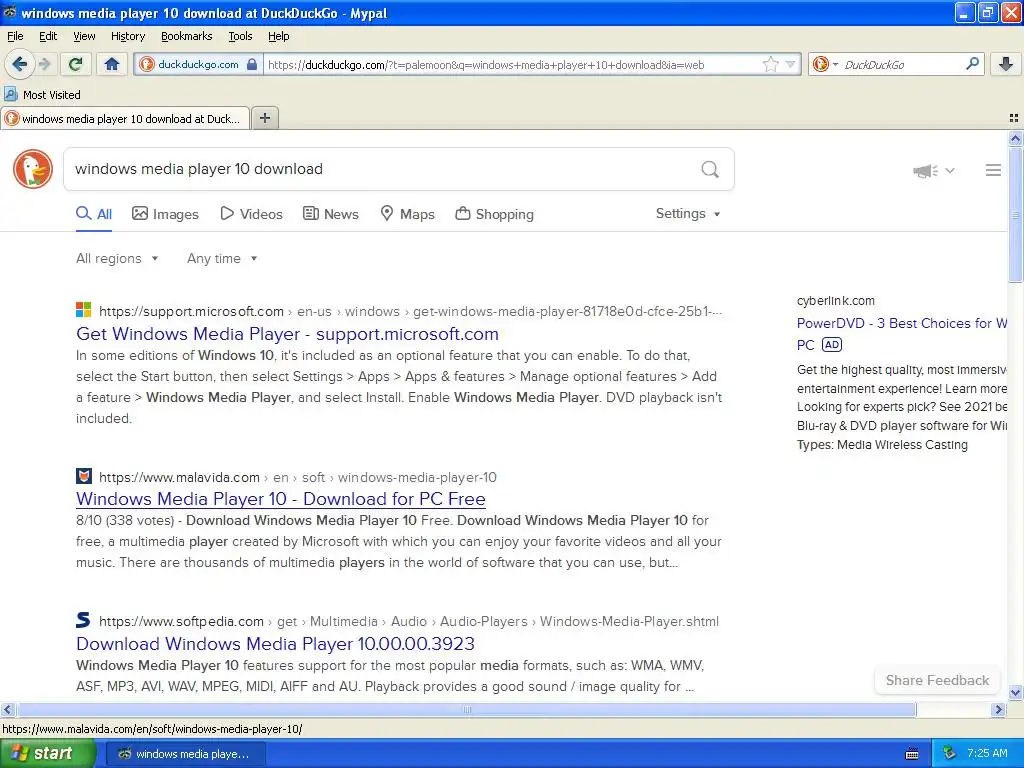Click the Mypal taskbar window button
This screenshot has width=1024, height=768.
[185, 754]
